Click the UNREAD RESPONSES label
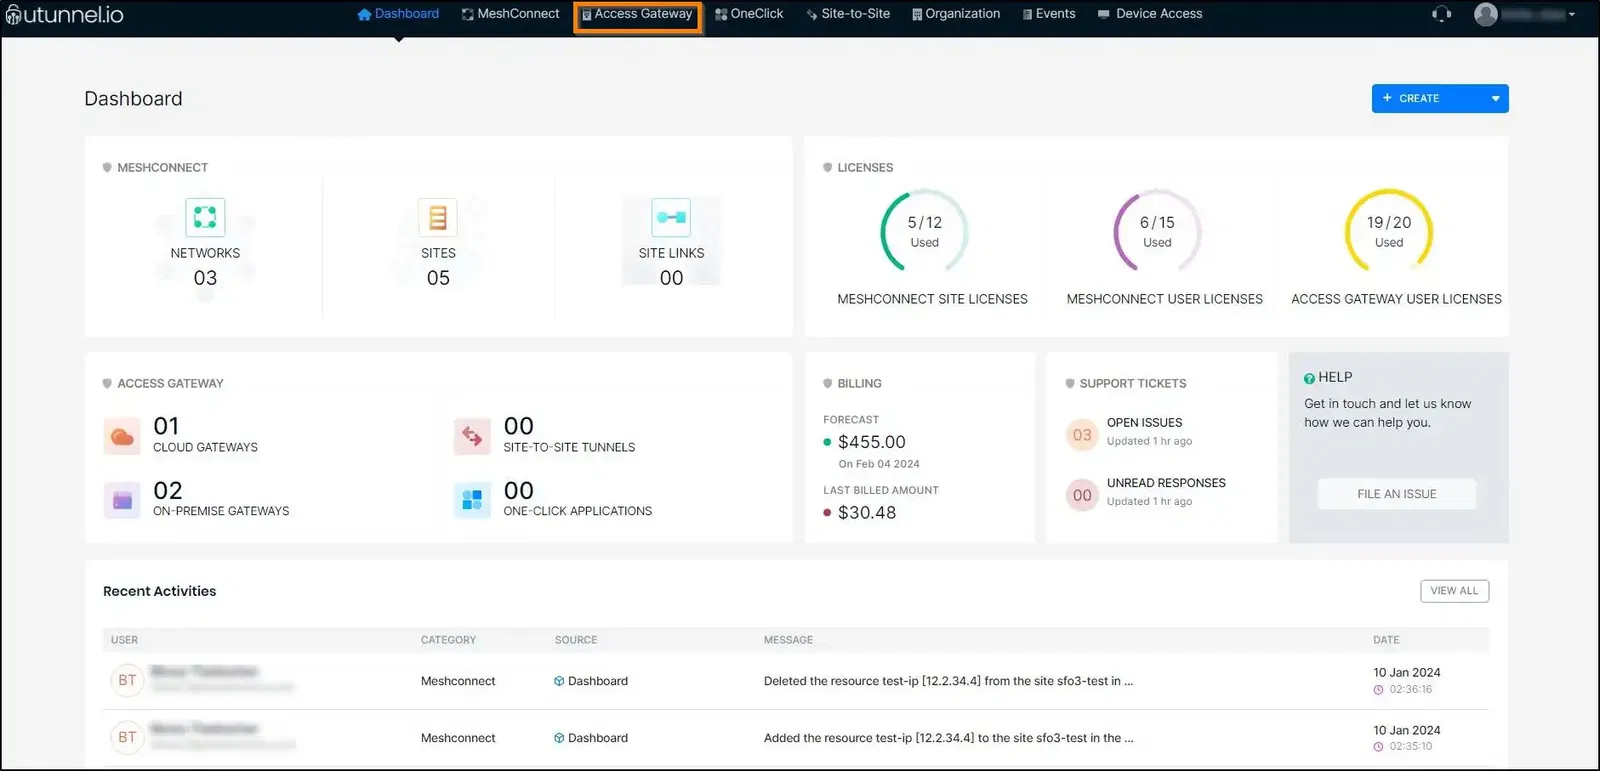The image size is (1600, 771). (x=1166, y=483)
